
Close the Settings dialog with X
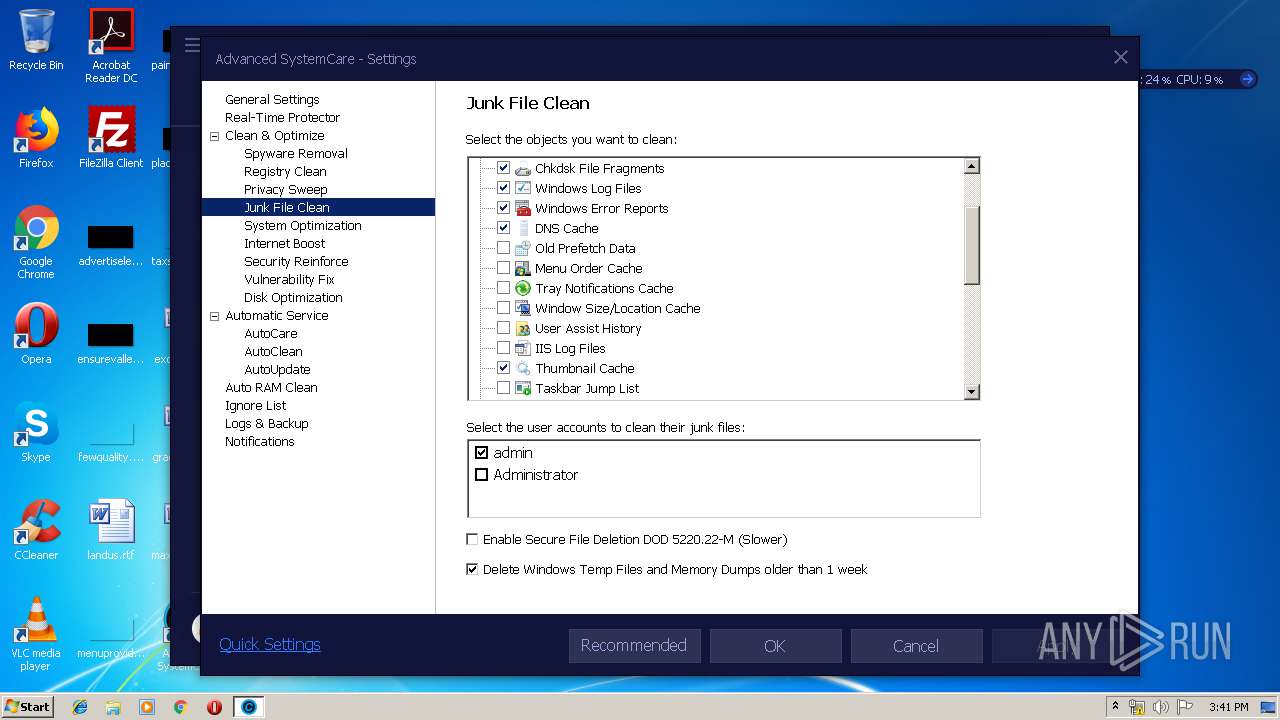pos(1120,58)
